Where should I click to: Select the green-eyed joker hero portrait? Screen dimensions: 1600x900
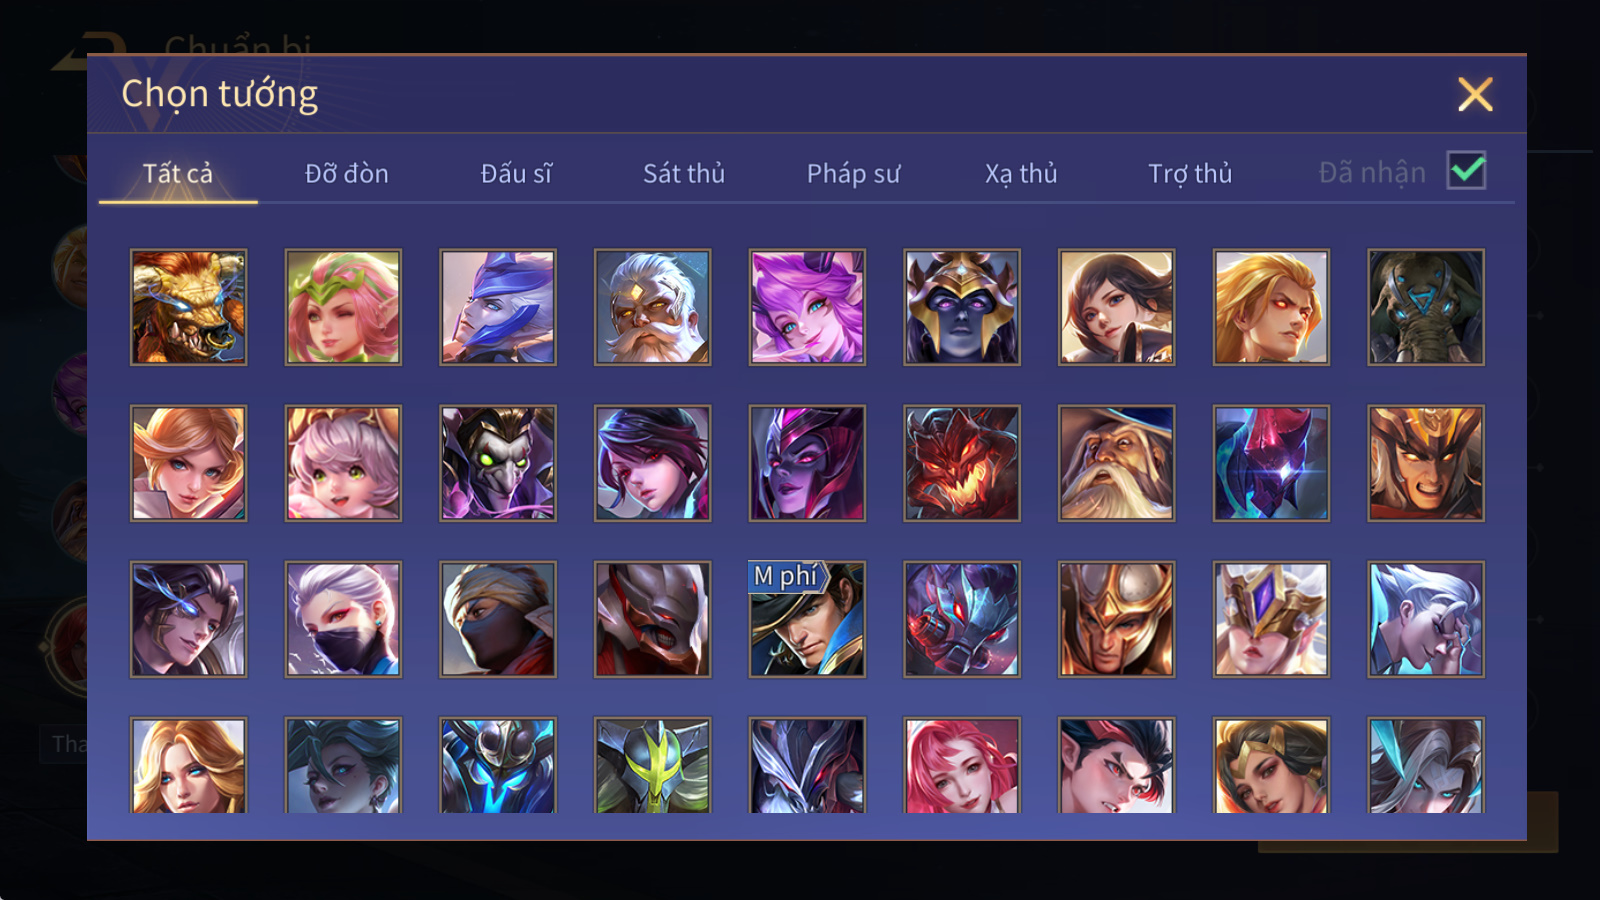(498, 463)
